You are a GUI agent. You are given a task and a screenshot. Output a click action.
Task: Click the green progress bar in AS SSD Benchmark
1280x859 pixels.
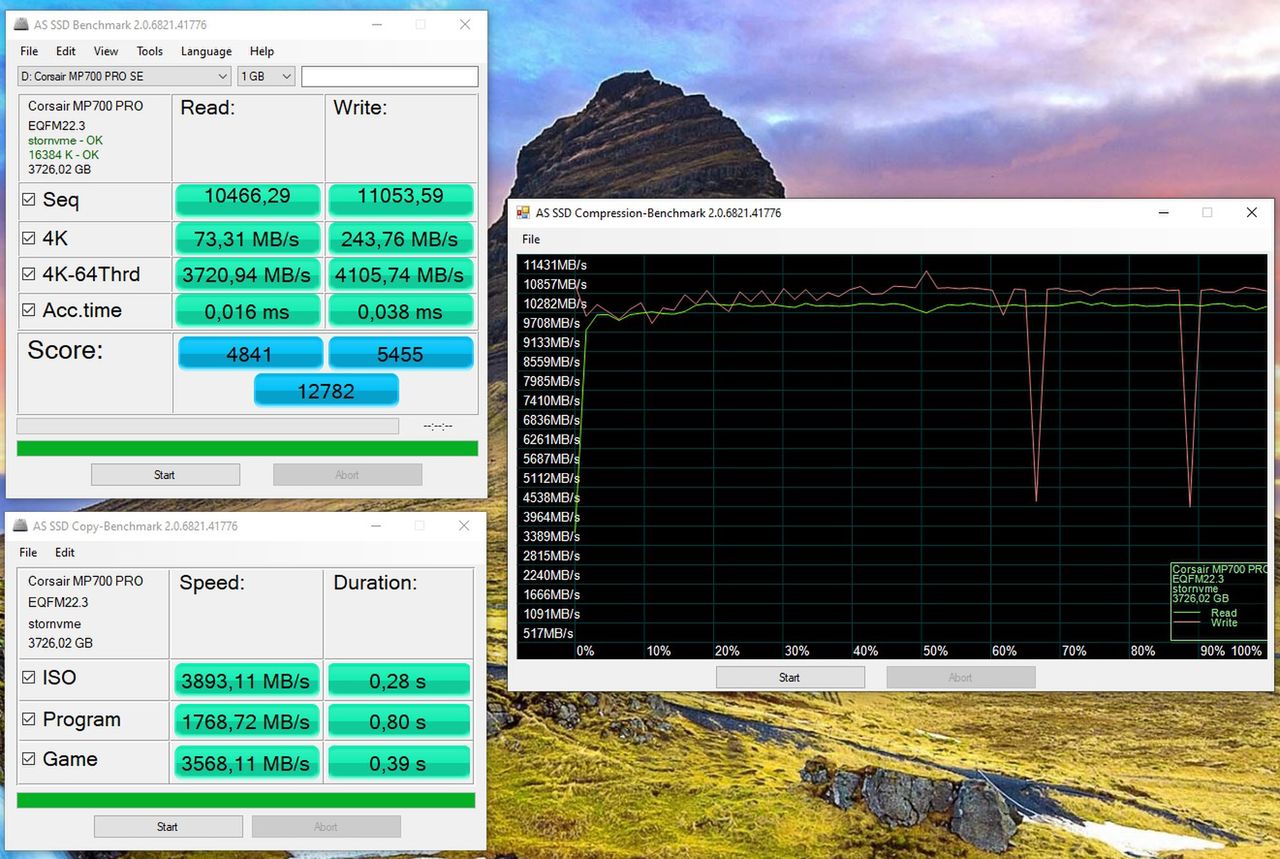click(x=247, y=448)
